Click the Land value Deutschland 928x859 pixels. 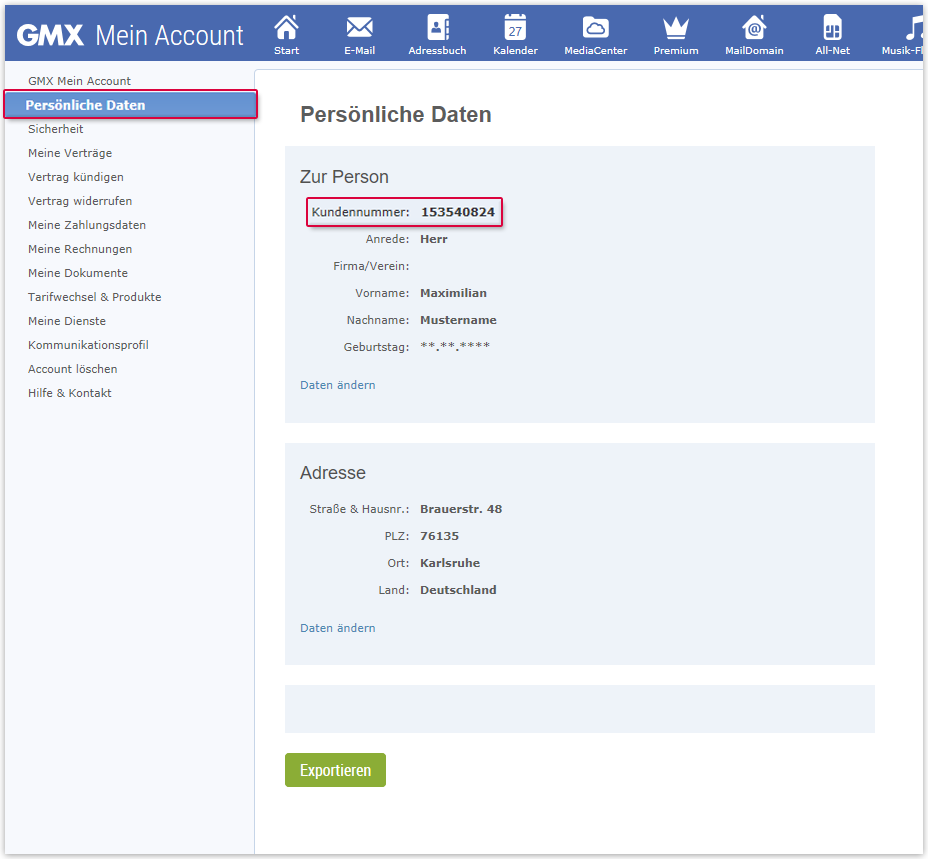coord(458,590)
